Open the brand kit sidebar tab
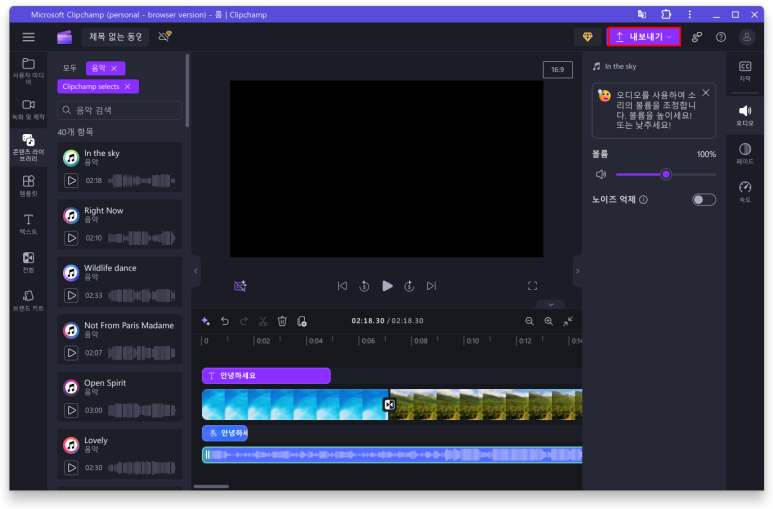Screen dimensions: 773x509 (x=28, y=300)
